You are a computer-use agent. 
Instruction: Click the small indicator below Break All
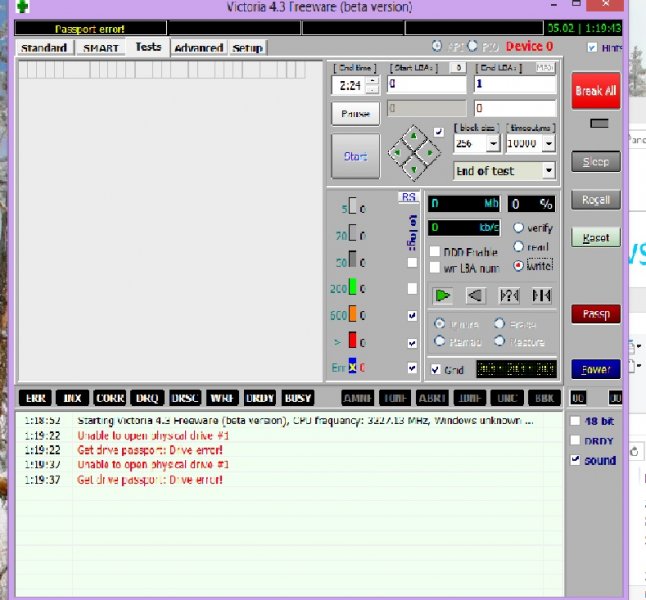coord(599,123)
